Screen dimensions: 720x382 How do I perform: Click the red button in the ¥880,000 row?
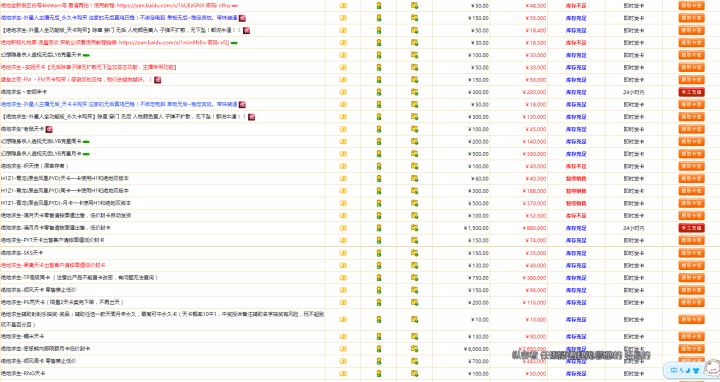click(x=691, y=228)
